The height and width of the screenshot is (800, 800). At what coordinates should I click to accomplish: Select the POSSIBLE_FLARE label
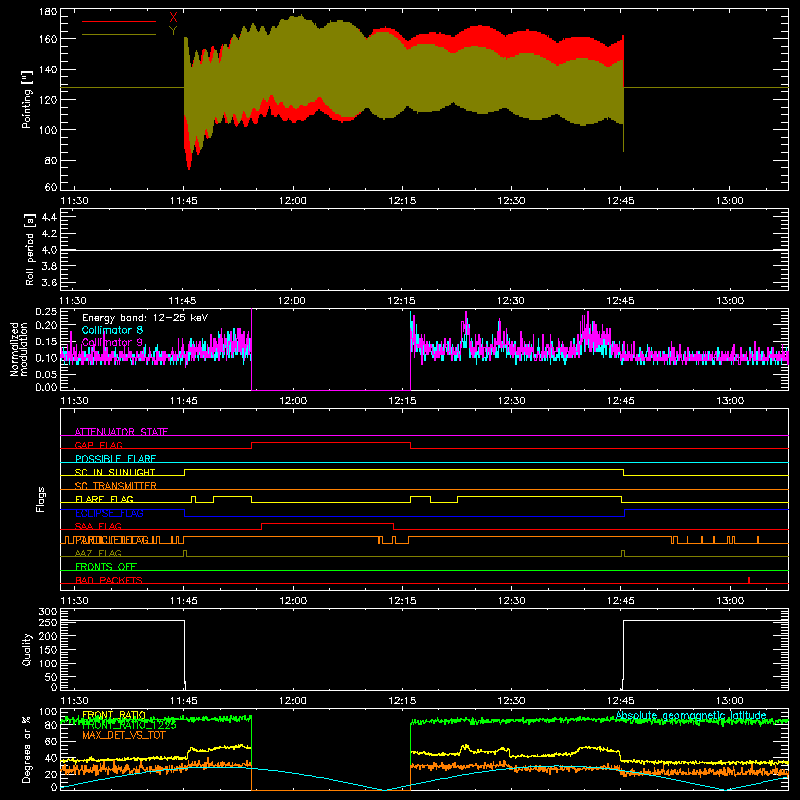[x=115, y=459]
